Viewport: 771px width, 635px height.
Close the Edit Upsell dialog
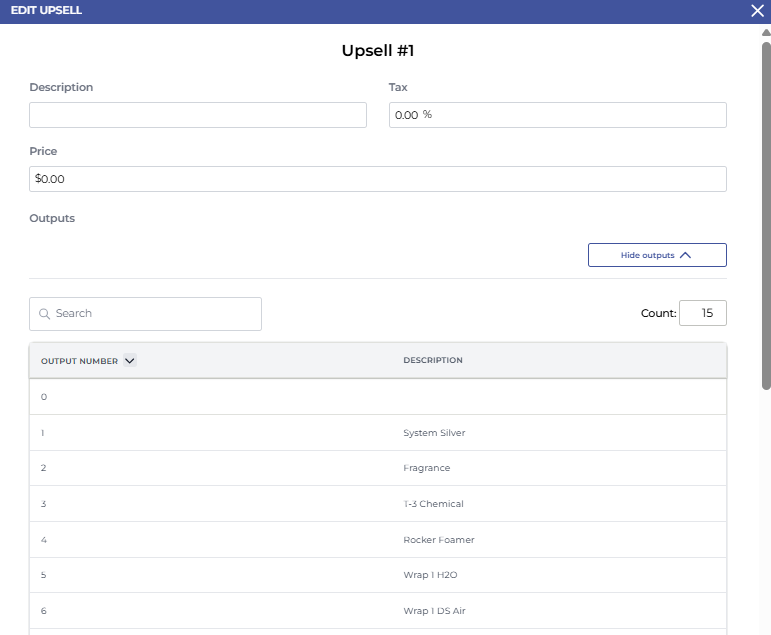[x=757, y=10]
